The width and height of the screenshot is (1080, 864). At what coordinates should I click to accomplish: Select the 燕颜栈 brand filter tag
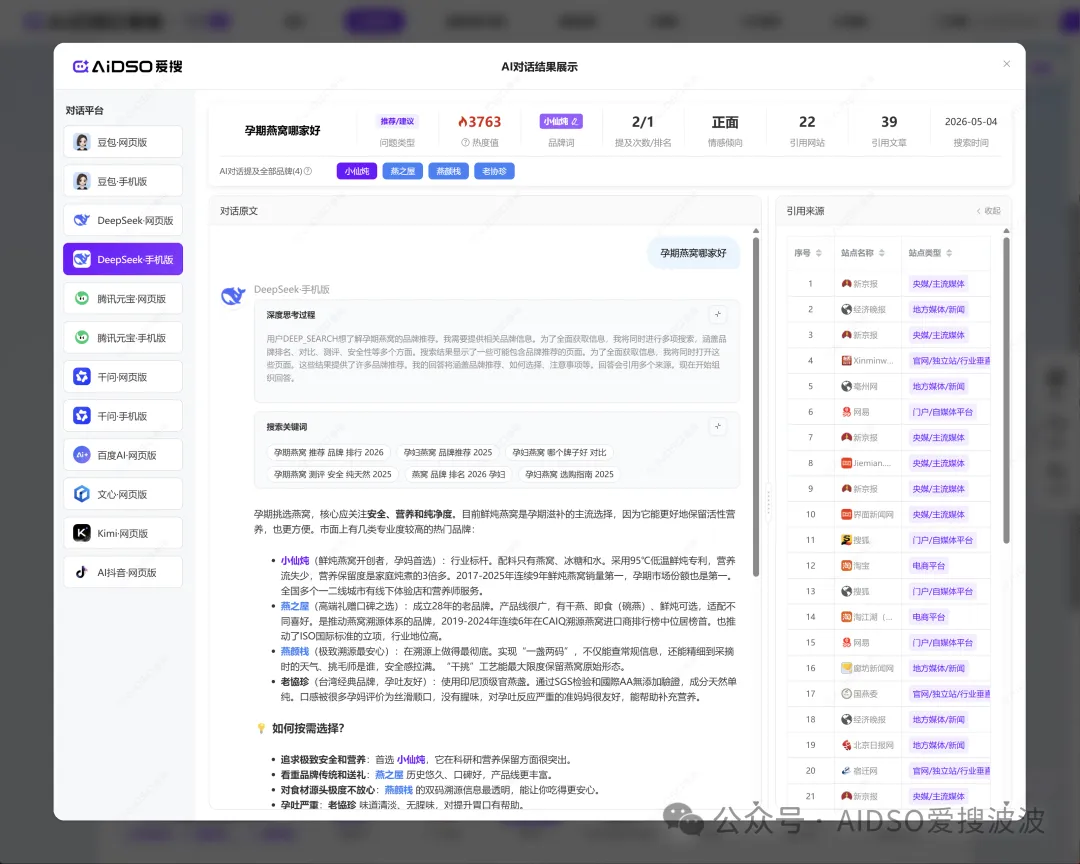pyautogui.click(x=448, y=171)
